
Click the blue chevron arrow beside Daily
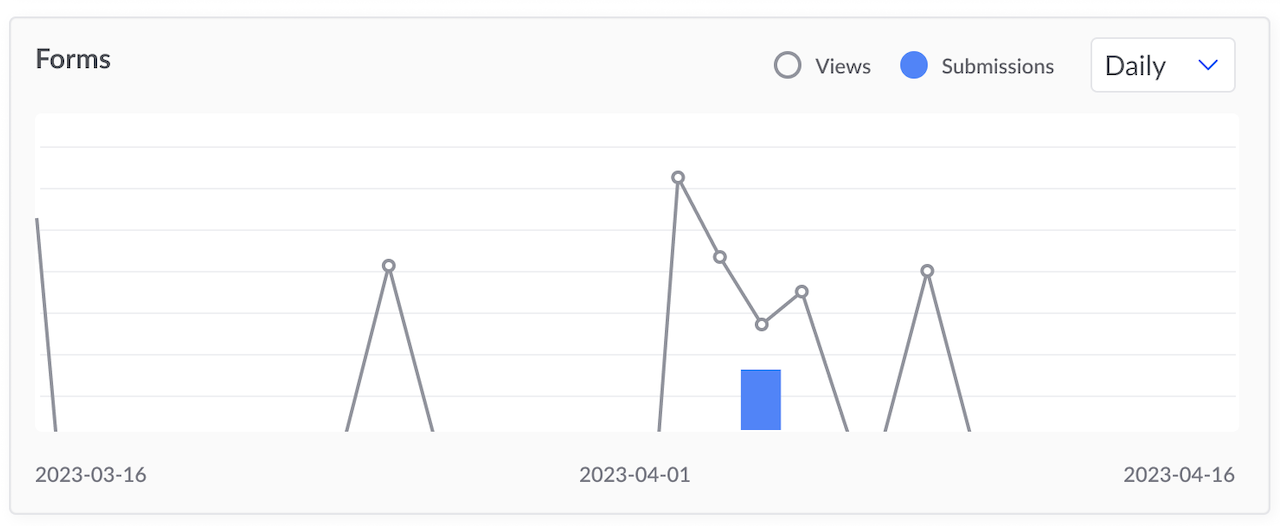pyautogui.click(x=1208, y=65)
